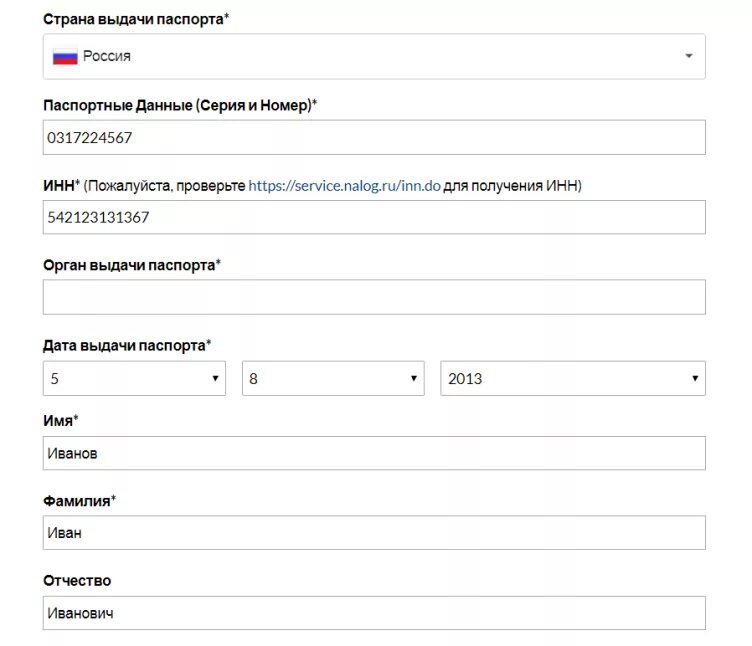Click the Отчество label text
The width and height of the screenshot is (752, 646).
(77, 581)
